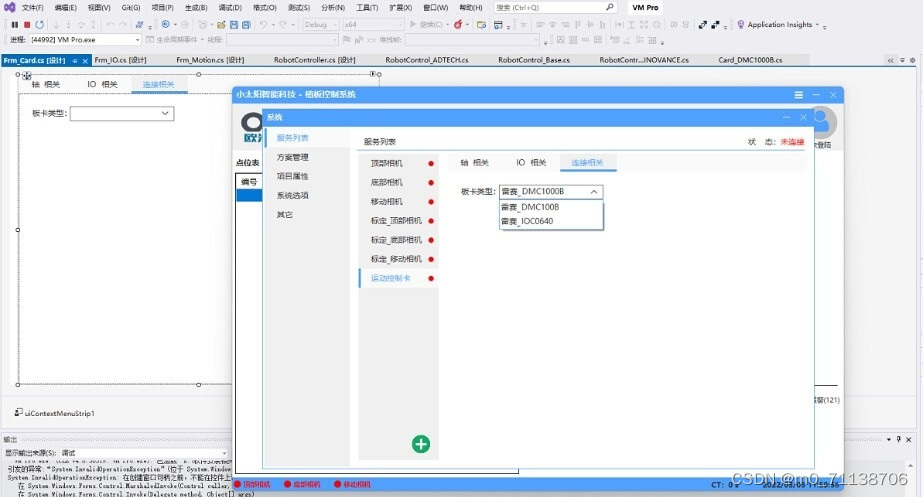Choose 雷赛_IOC0640 from the dropdown list
The height and width of the screenshot is (497, 923).
pyautogui.click(x=551, y=221)
